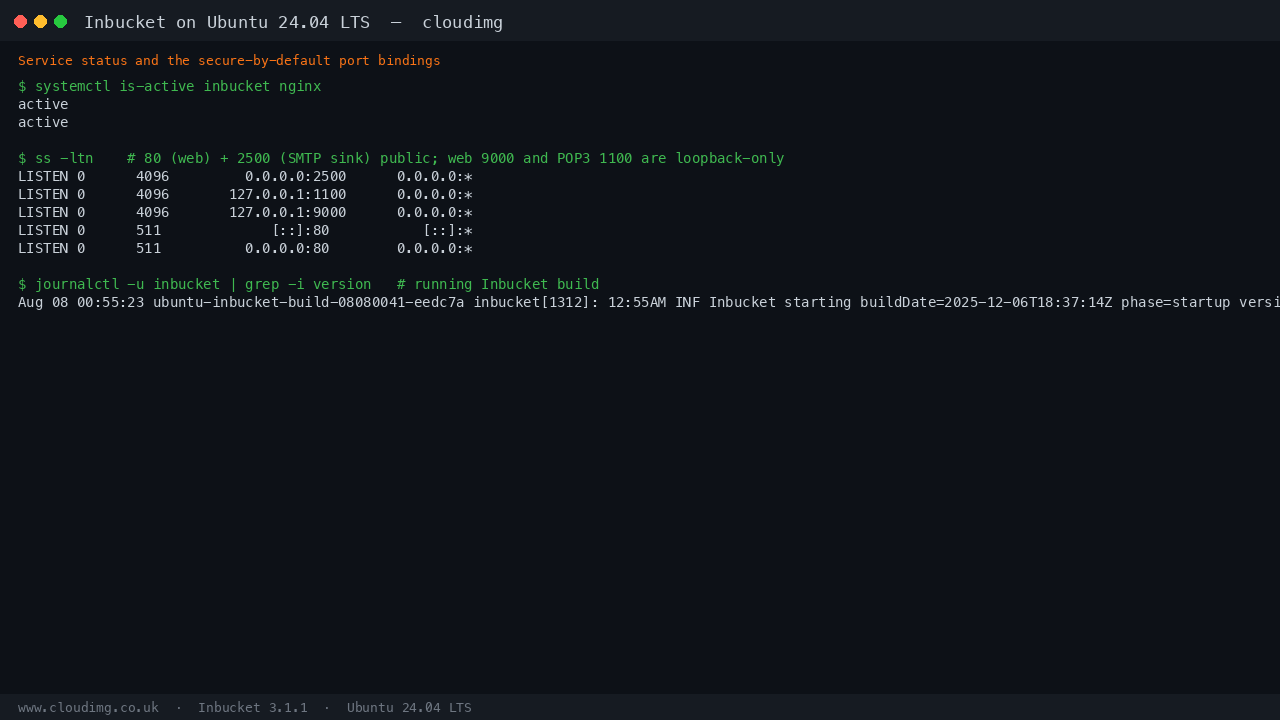
Task: Click 'Inbucket starting' in the log line
Action: (780, 302)
